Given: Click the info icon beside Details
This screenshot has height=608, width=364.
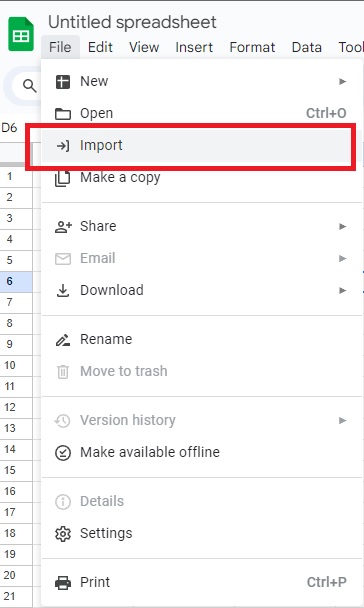Looking at the screenshot, I should (x=63, y=501).
